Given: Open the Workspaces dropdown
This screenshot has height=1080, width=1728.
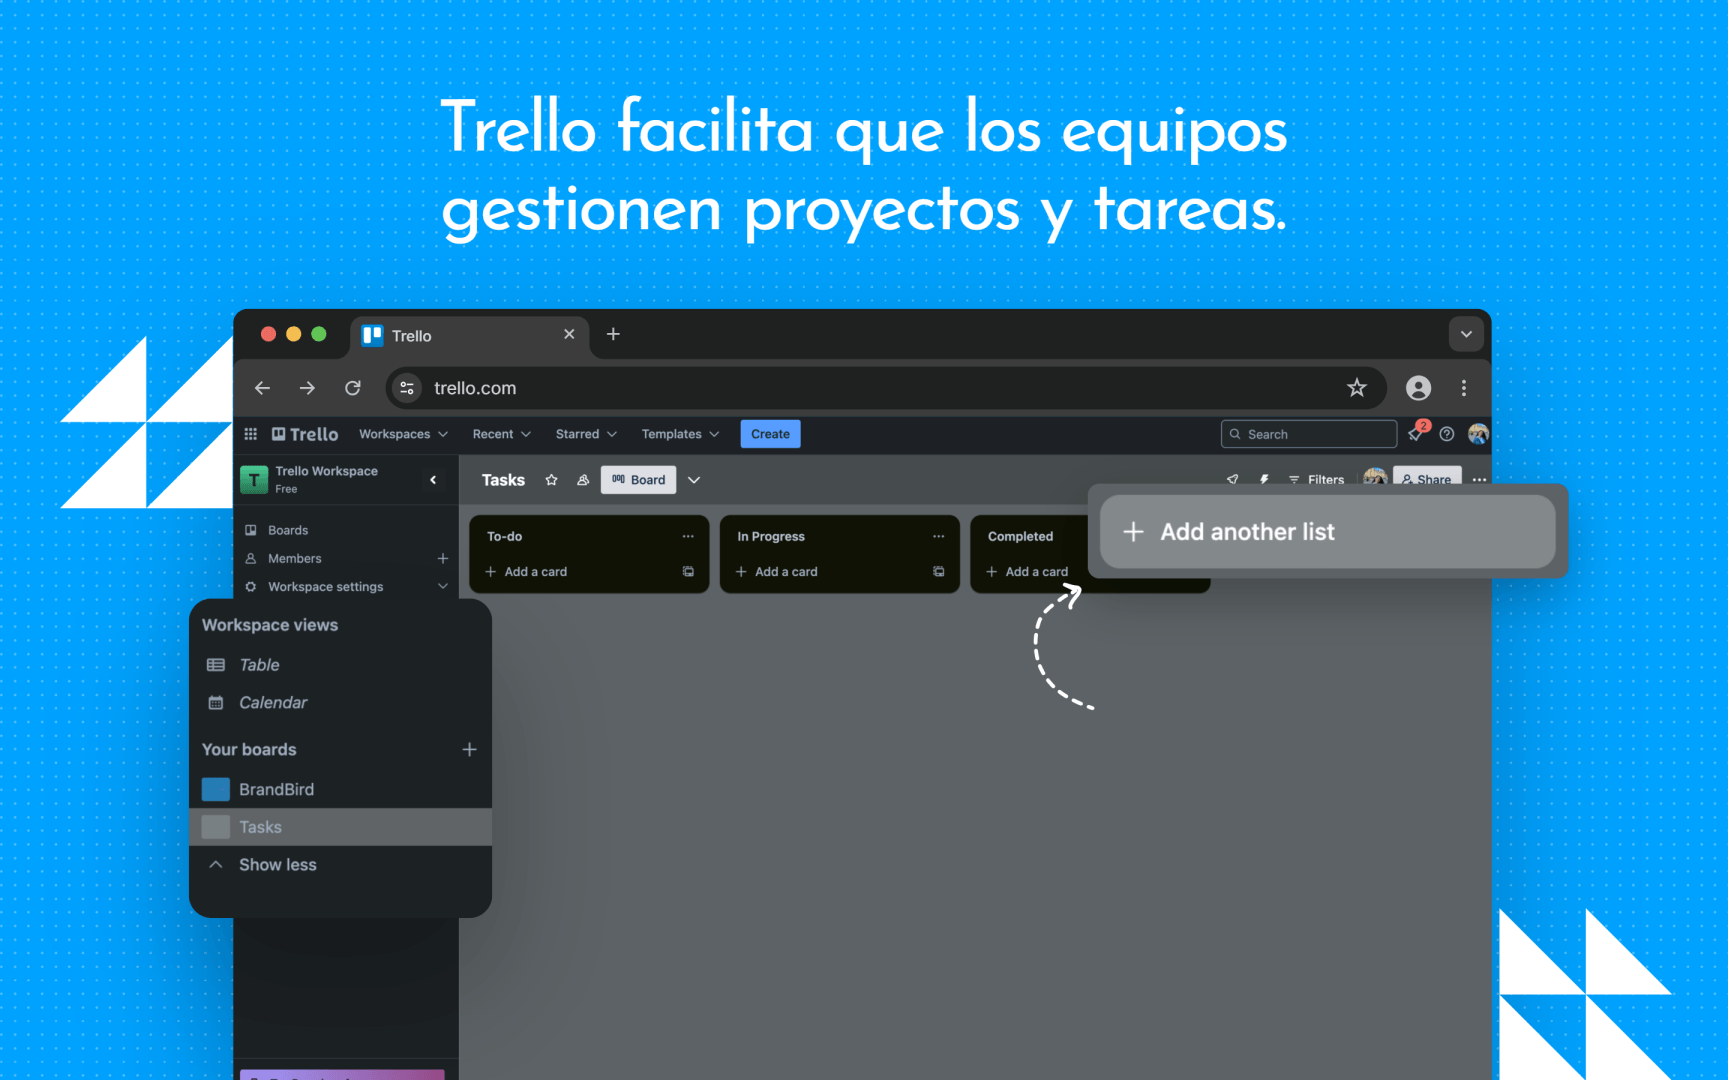Looking at the screenshot, I should coord(403,434).
